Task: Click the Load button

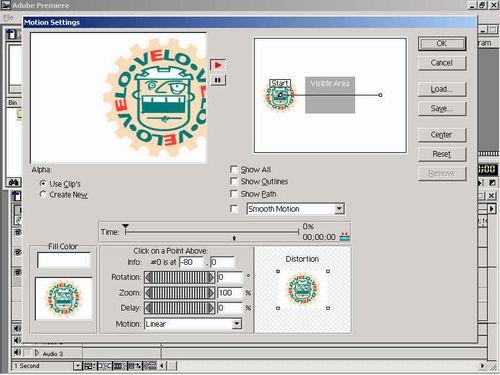Action: click(x=442, y=89)
